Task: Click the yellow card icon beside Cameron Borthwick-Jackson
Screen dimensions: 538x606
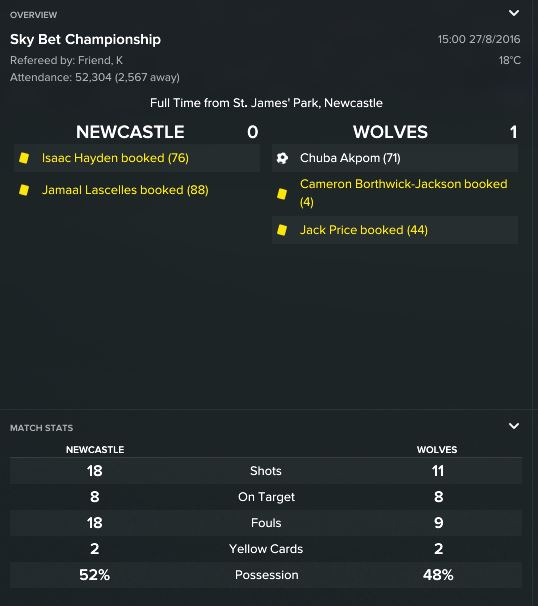Action: pyautogui.click(x=282, y=193)
